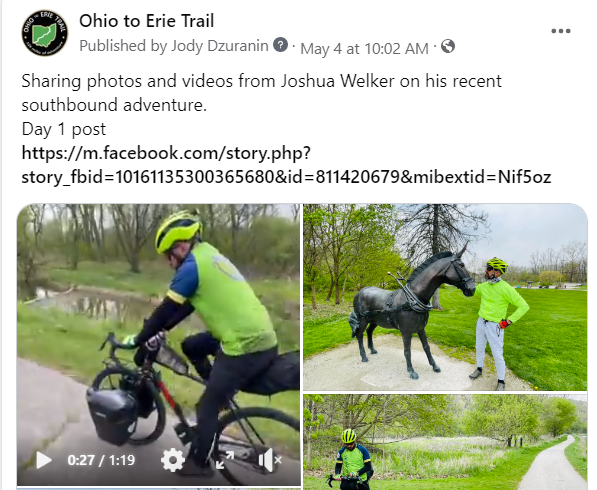Image resolution: width=597 pixels, height=490 pixels.
Task: Open the trail path photo
Action: pyautogui.click(x=445, y=442)
